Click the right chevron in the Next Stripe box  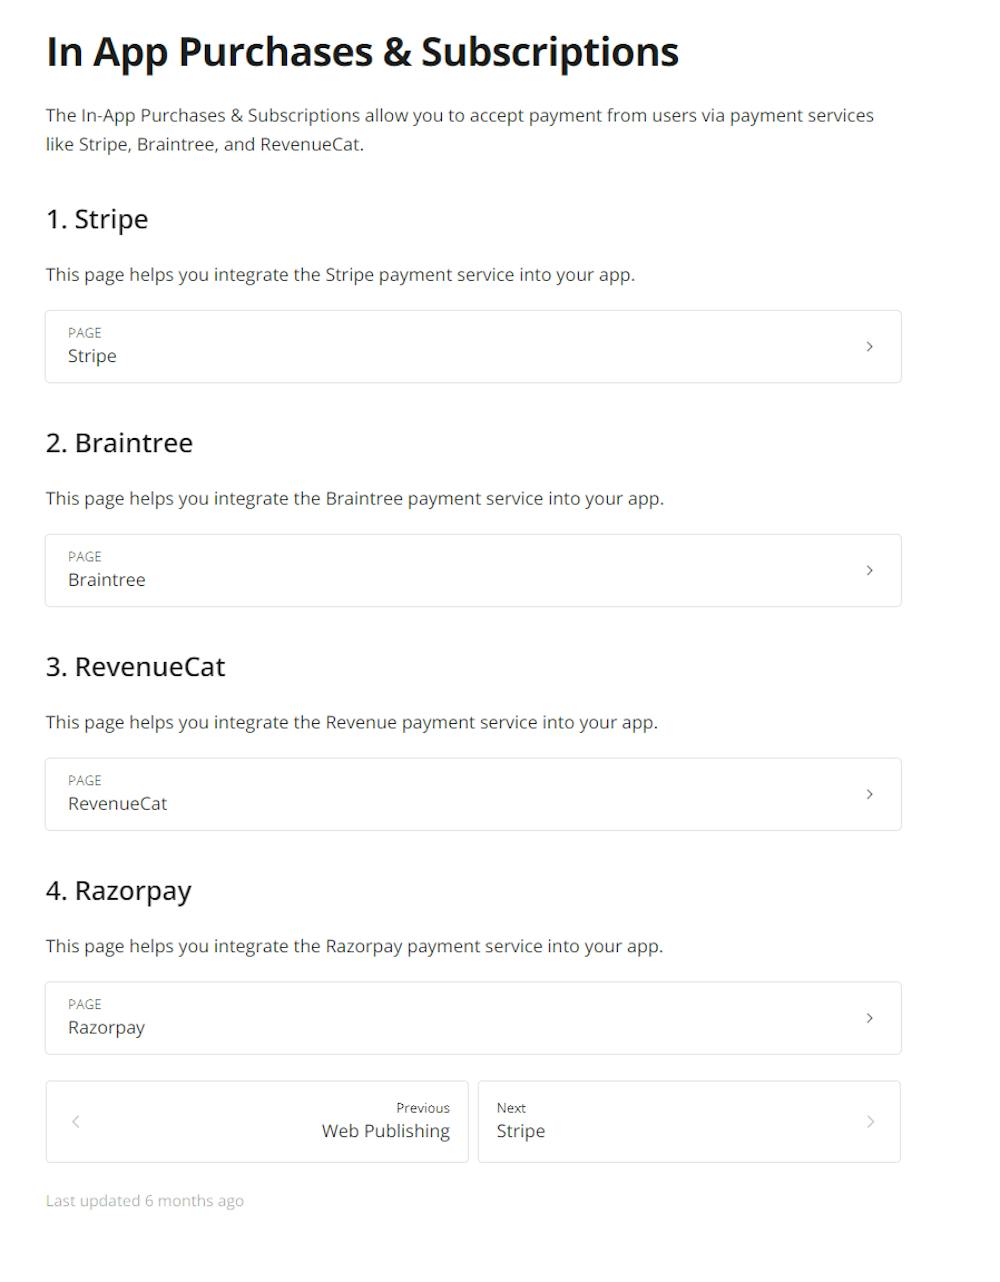coord(869,1121)
